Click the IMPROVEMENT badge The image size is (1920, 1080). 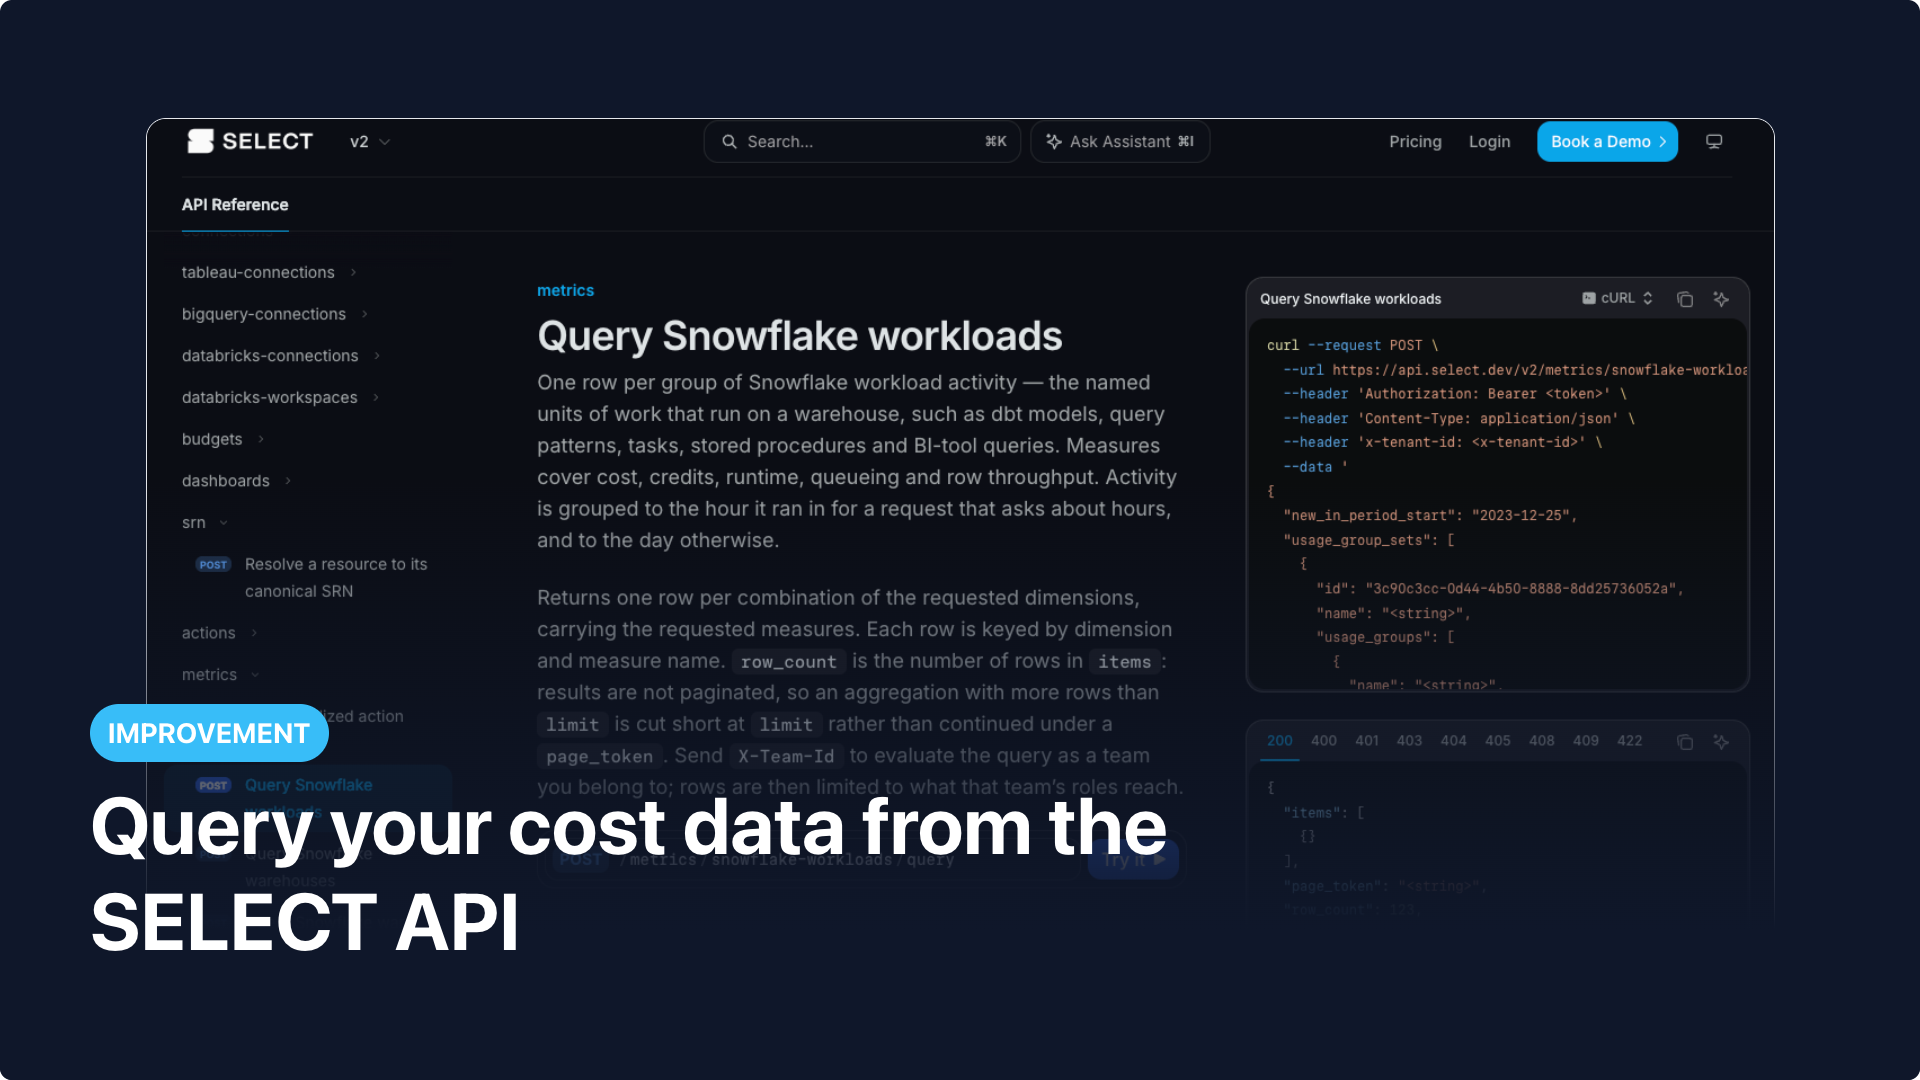point(209,733)
